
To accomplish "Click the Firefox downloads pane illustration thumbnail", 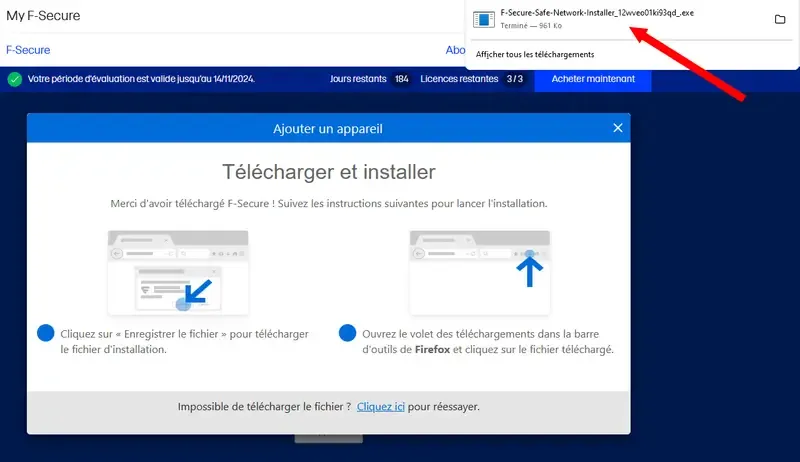I will click(x=480, y=272).
